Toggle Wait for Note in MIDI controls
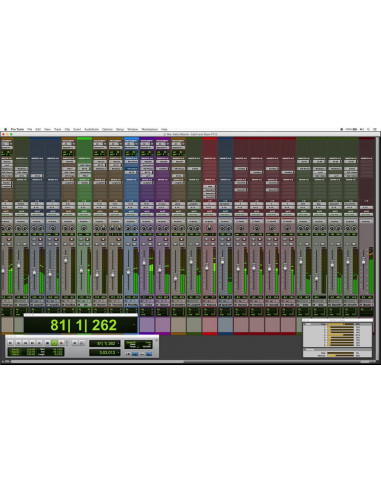 click(x=128, y=354)
